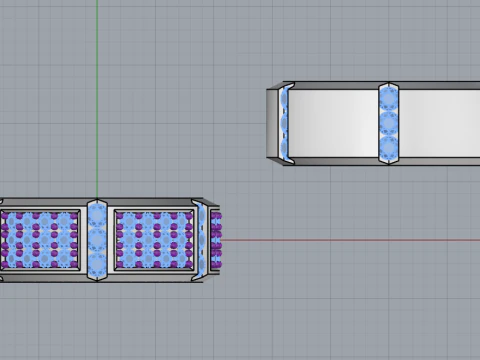Select bottom gem in upper band's center strip
The height and width of the screenshot is (360, 480).
pyautogui.click(x=388, y=147)
